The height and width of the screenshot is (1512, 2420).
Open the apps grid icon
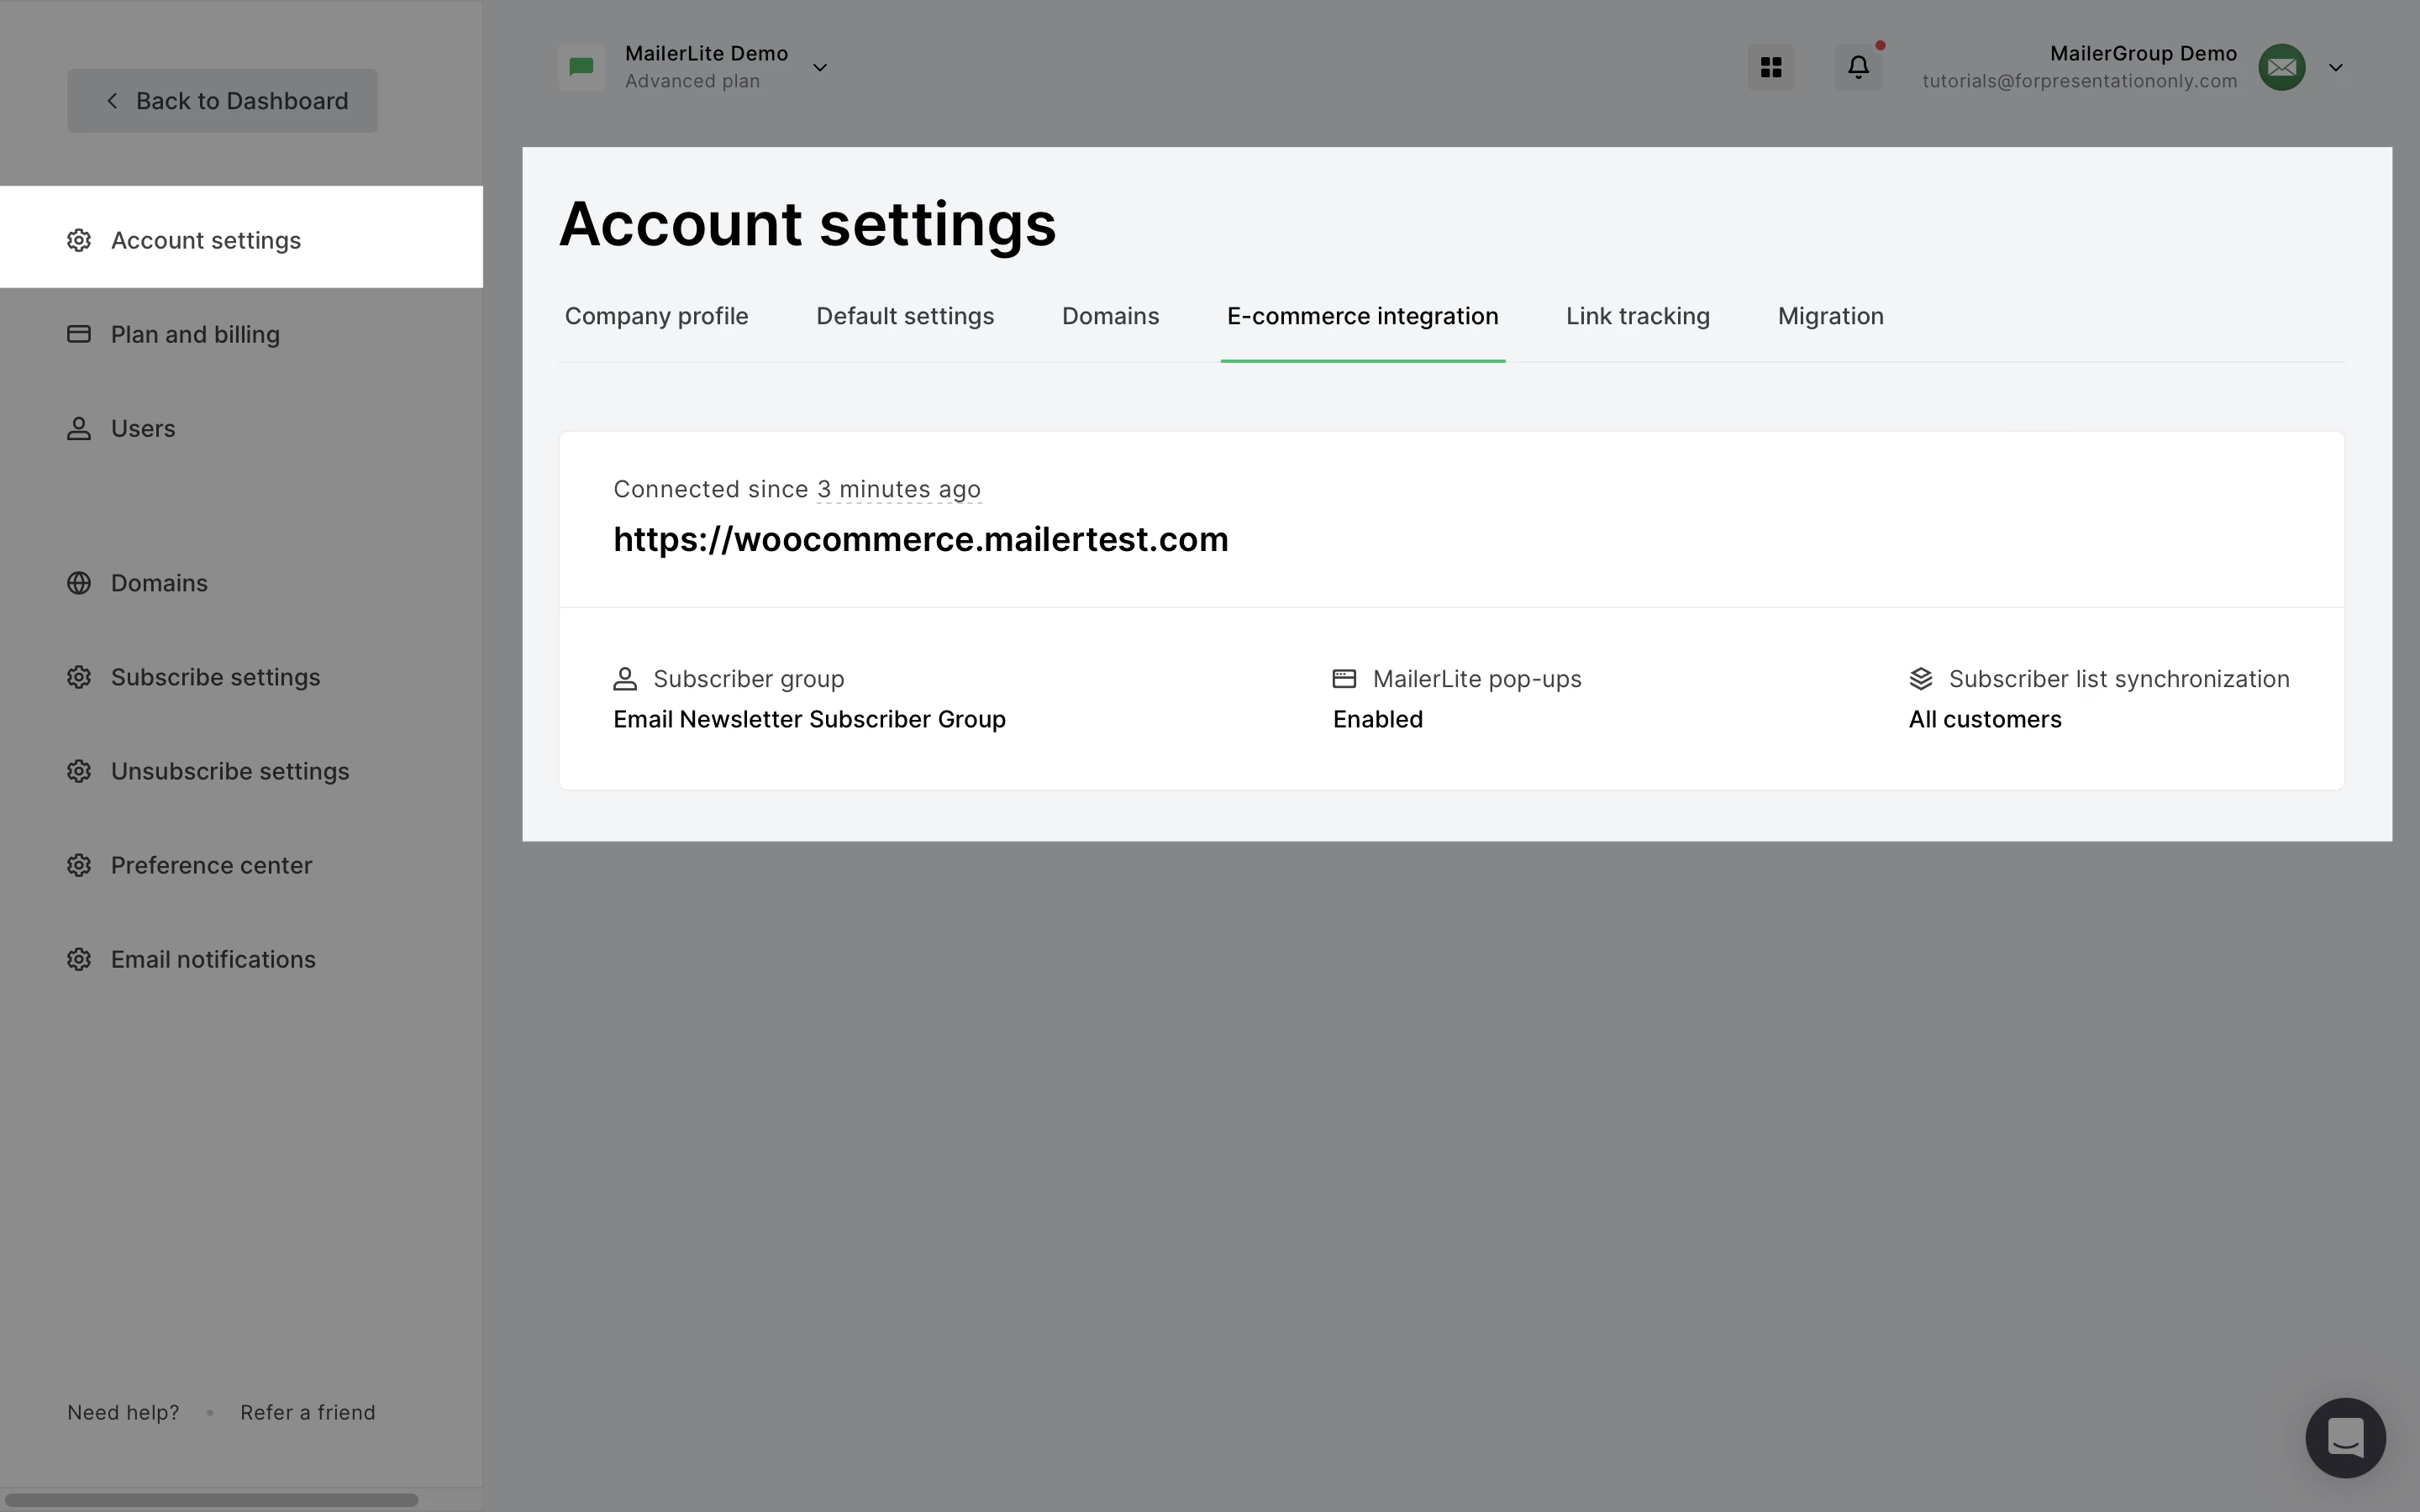[x=1770, y=67]
